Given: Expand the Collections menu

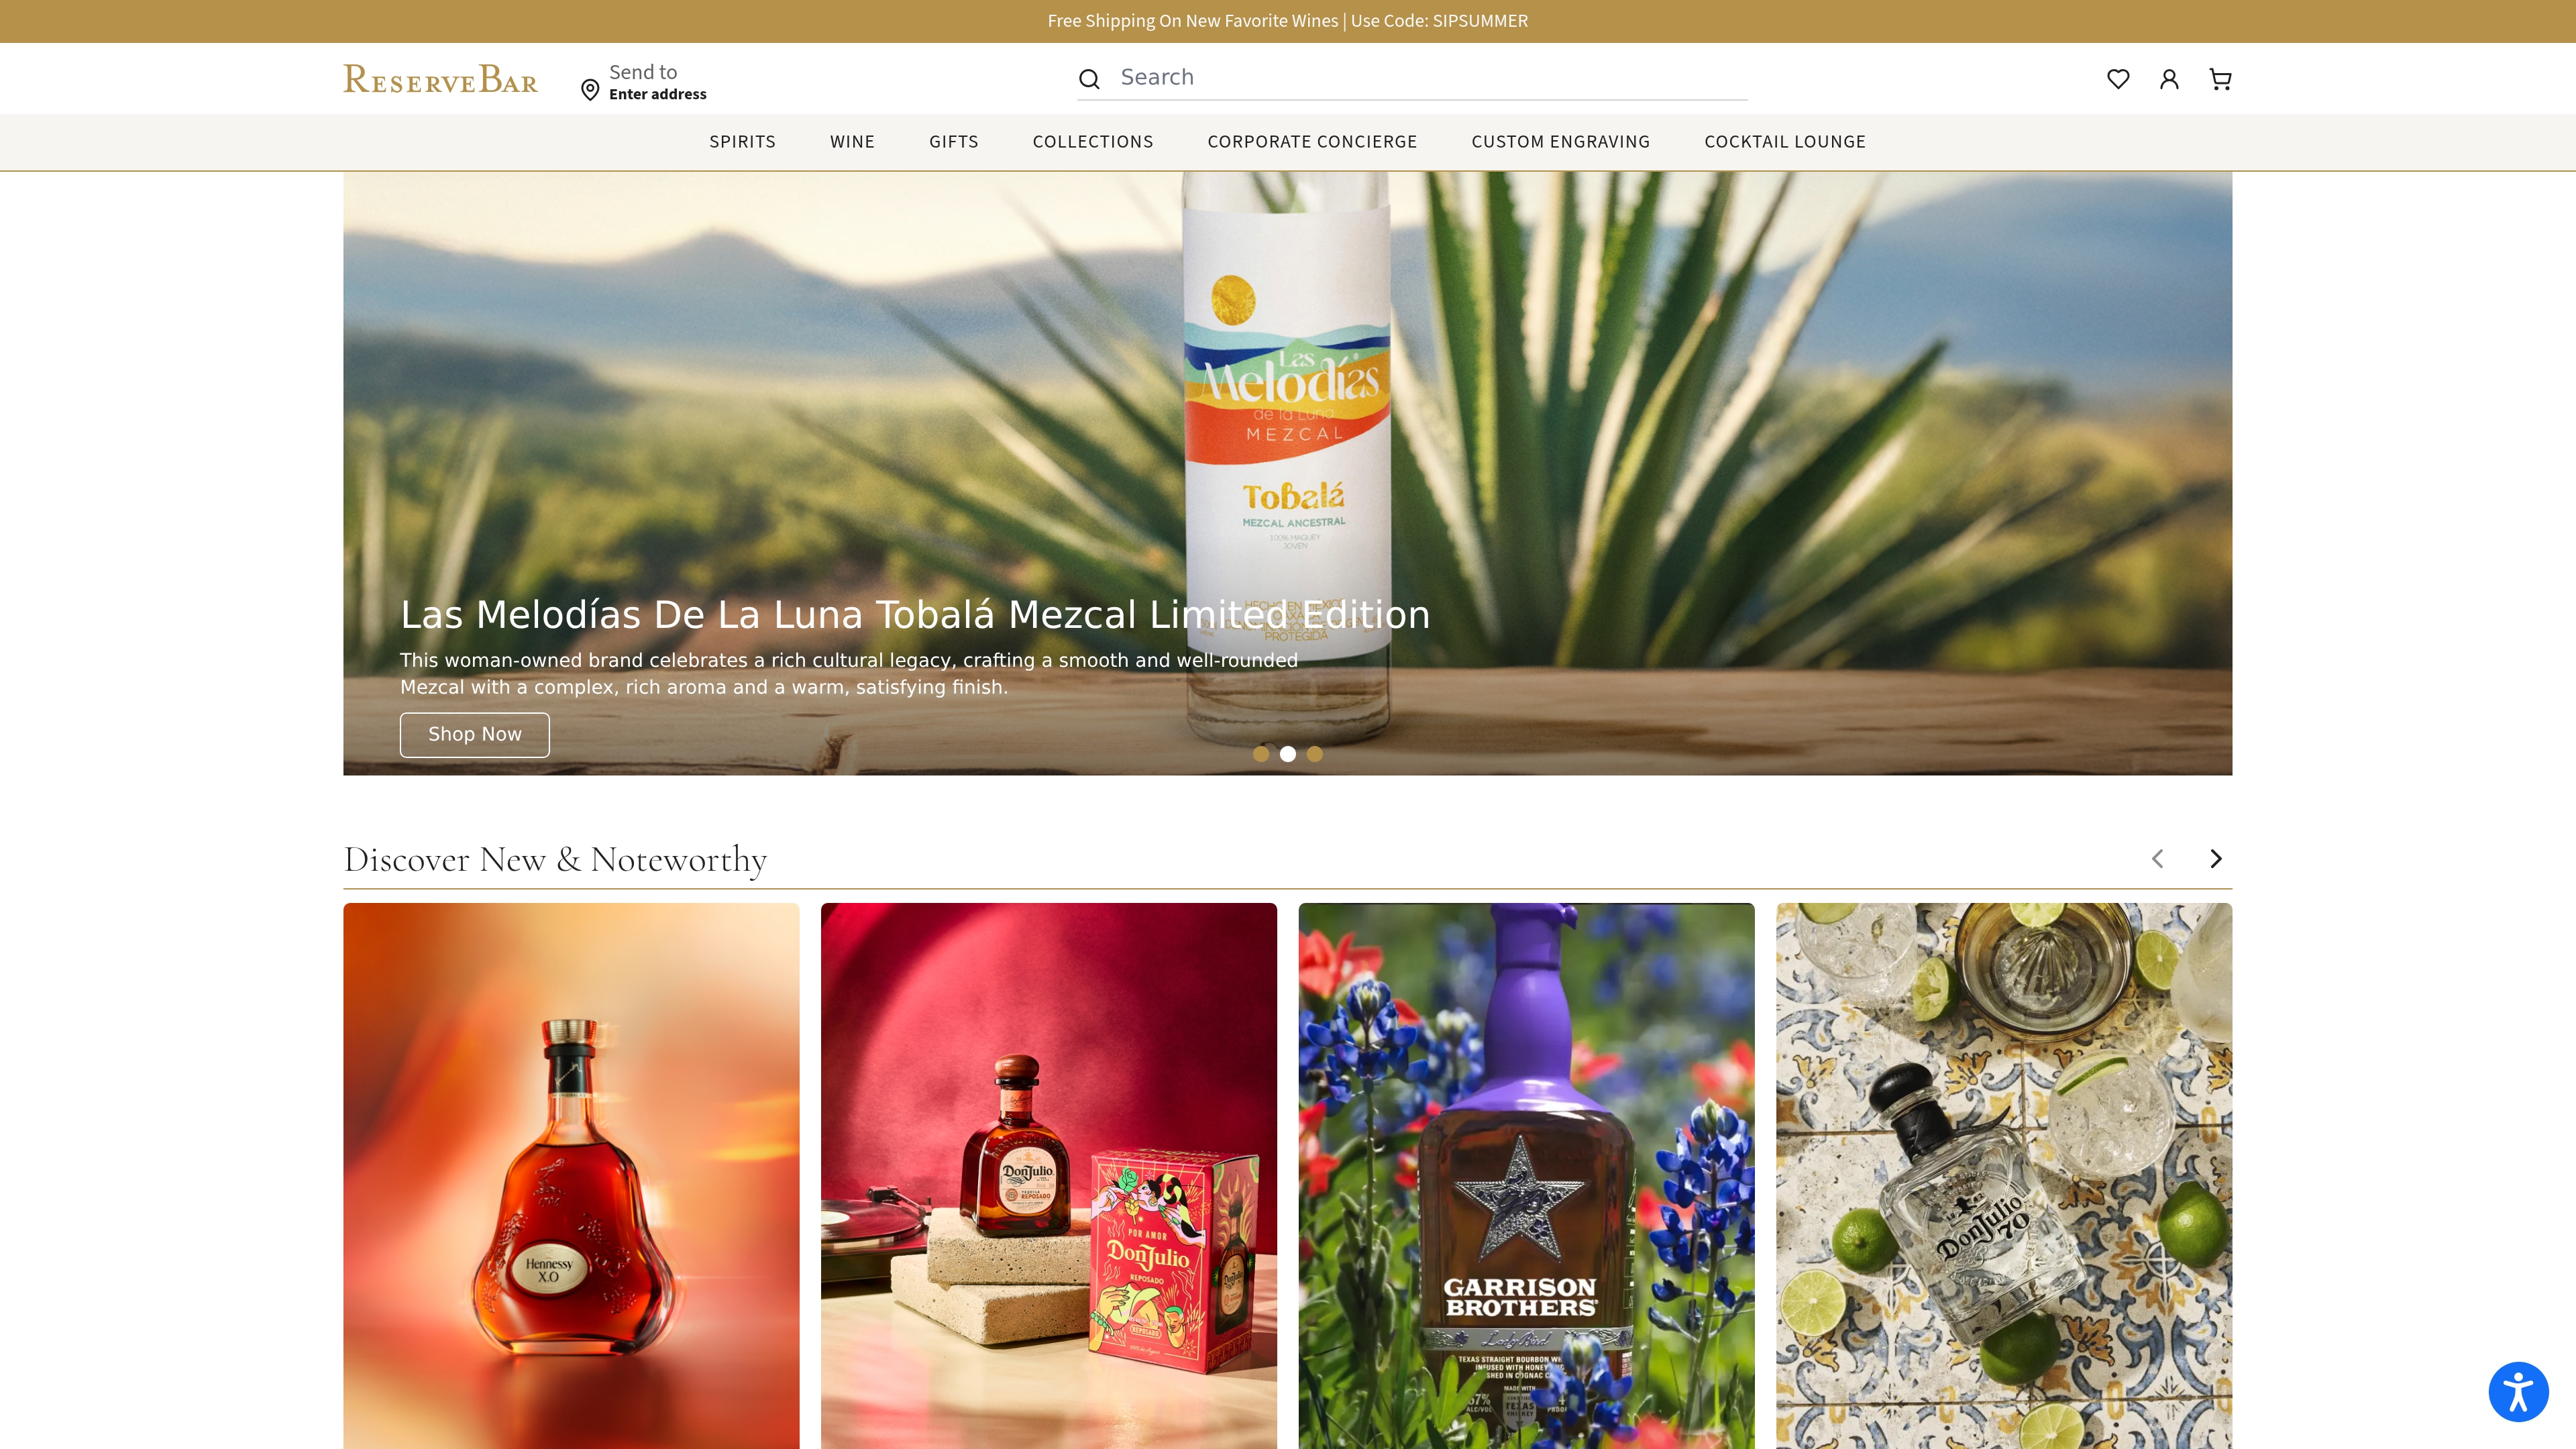Looking at the screenshot, I should [x=1092, y=142].
